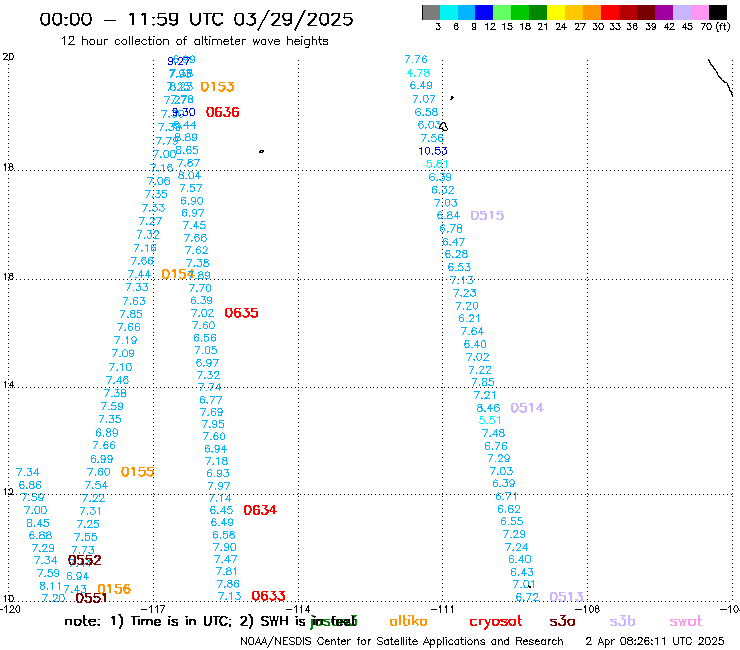Click the 'swot' satellite legend label

pos(686,622)
